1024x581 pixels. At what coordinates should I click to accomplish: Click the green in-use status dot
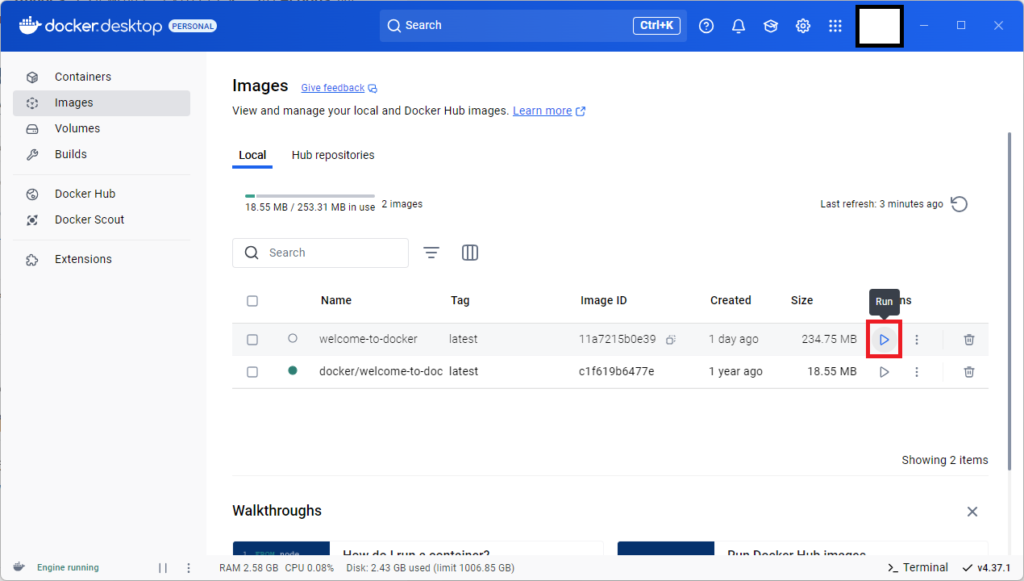pyautogui.click(x=293, y=370)
